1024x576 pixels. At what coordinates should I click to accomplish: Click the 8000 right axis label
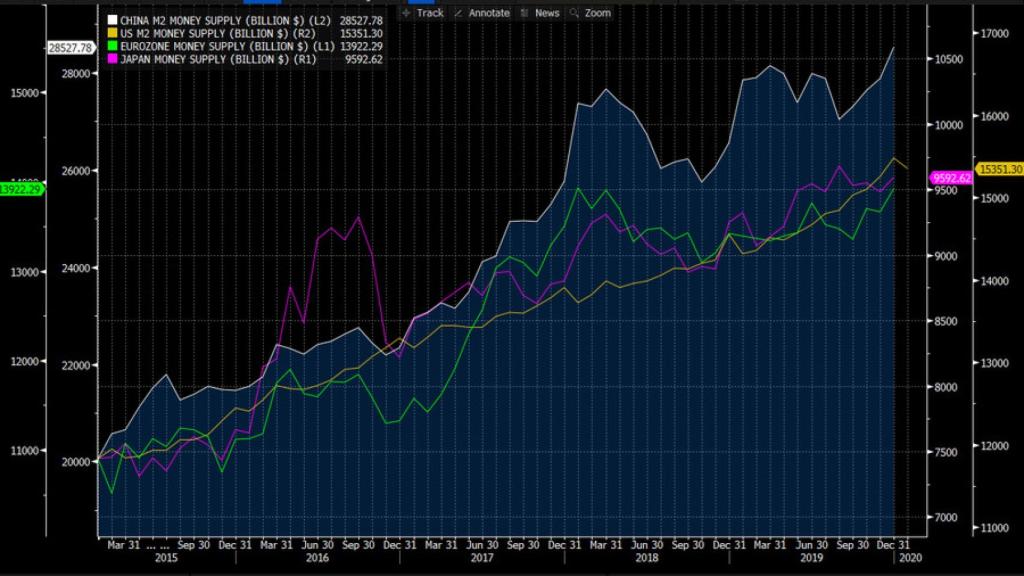point(947,387)
